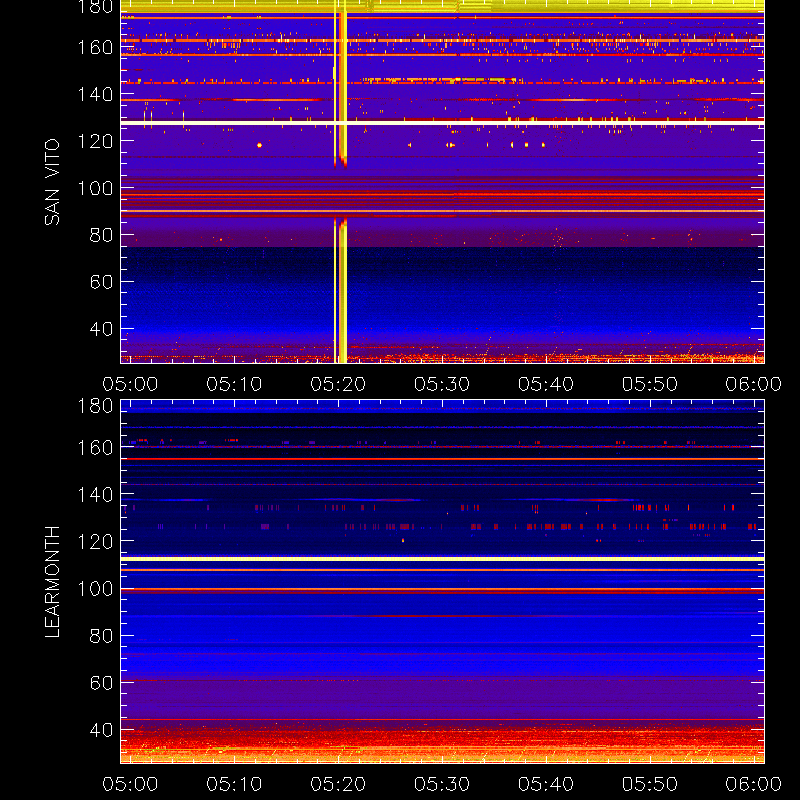Select the 80 tick label on Learmonth plot
This screenshot has width=800, height=800.
click(x=101, y=636)
